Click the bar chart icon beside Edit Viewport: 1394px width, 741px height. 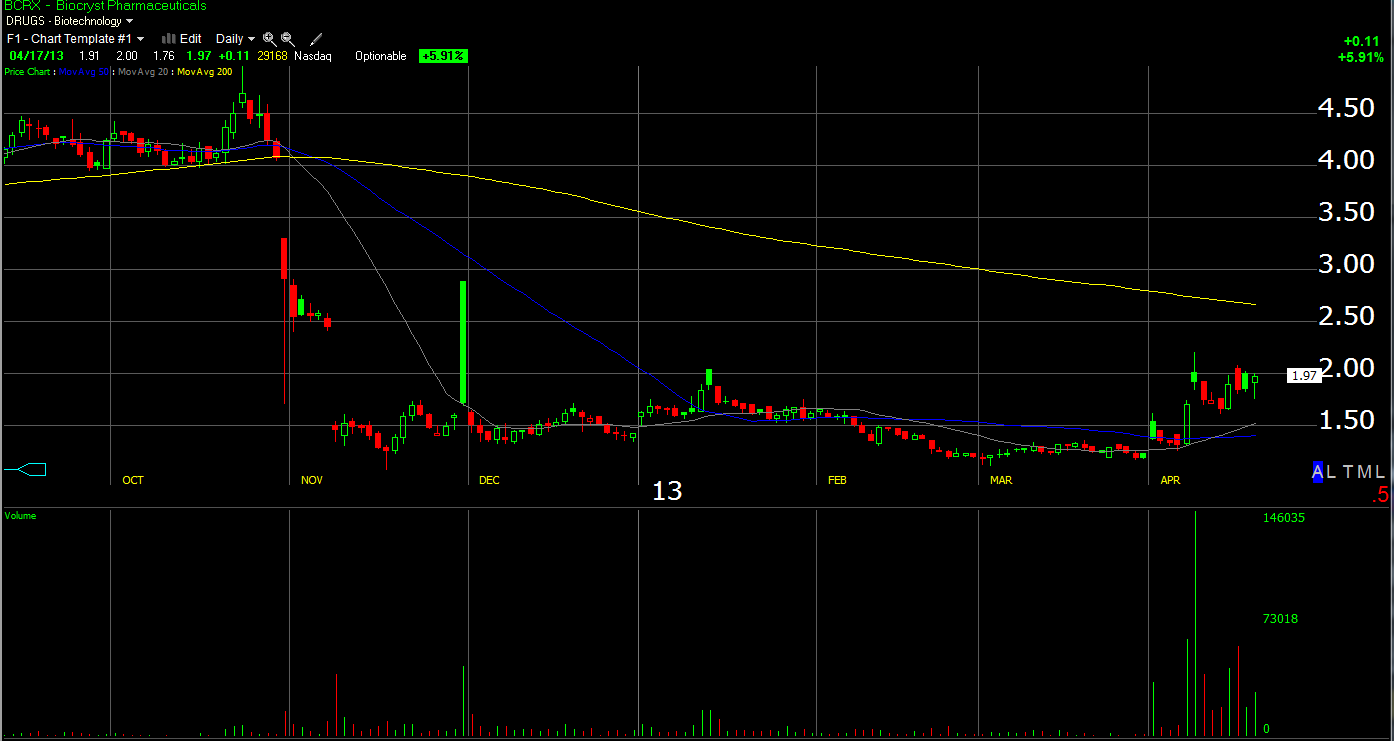tap(169, 39)
